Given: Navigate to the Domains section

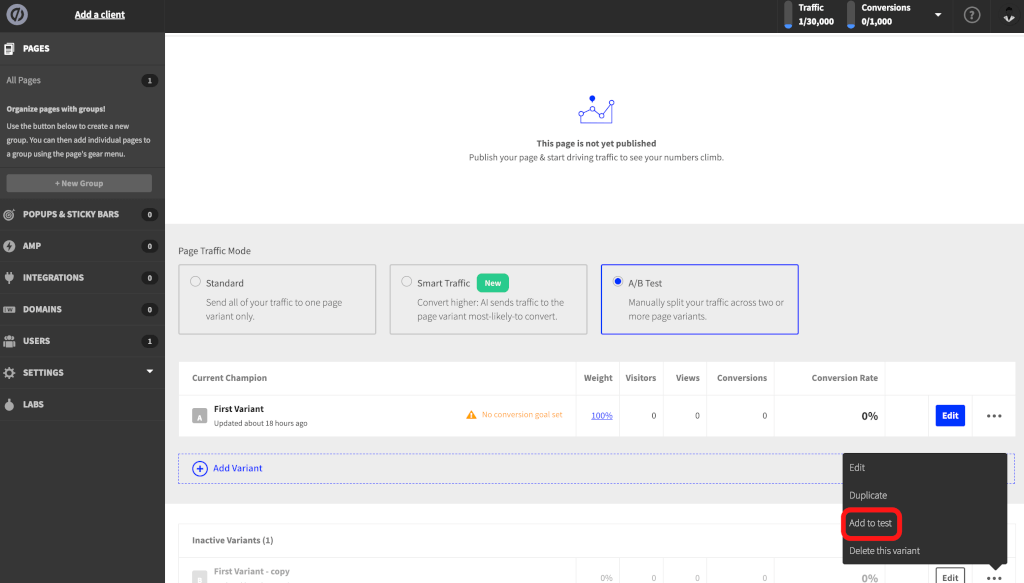Looking at the screenshot, I should (42, 310).
